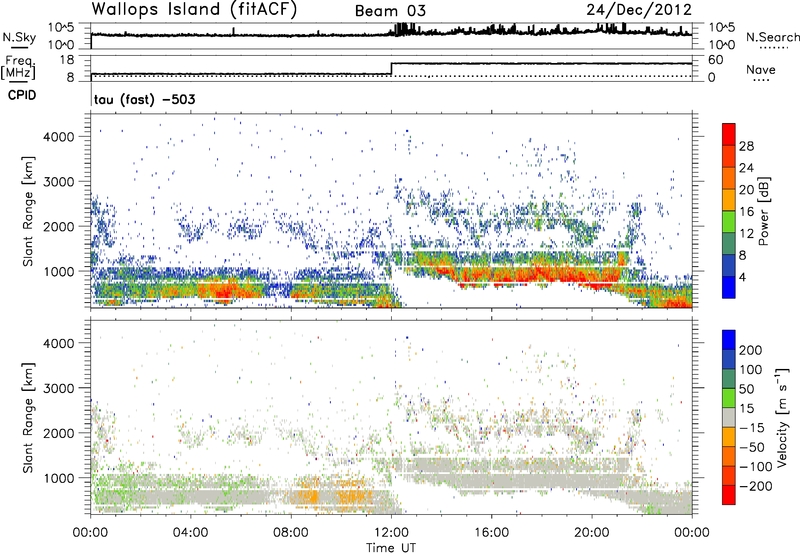
Task: Click the 'N.Sky' legend label
Action: (19, 37)
